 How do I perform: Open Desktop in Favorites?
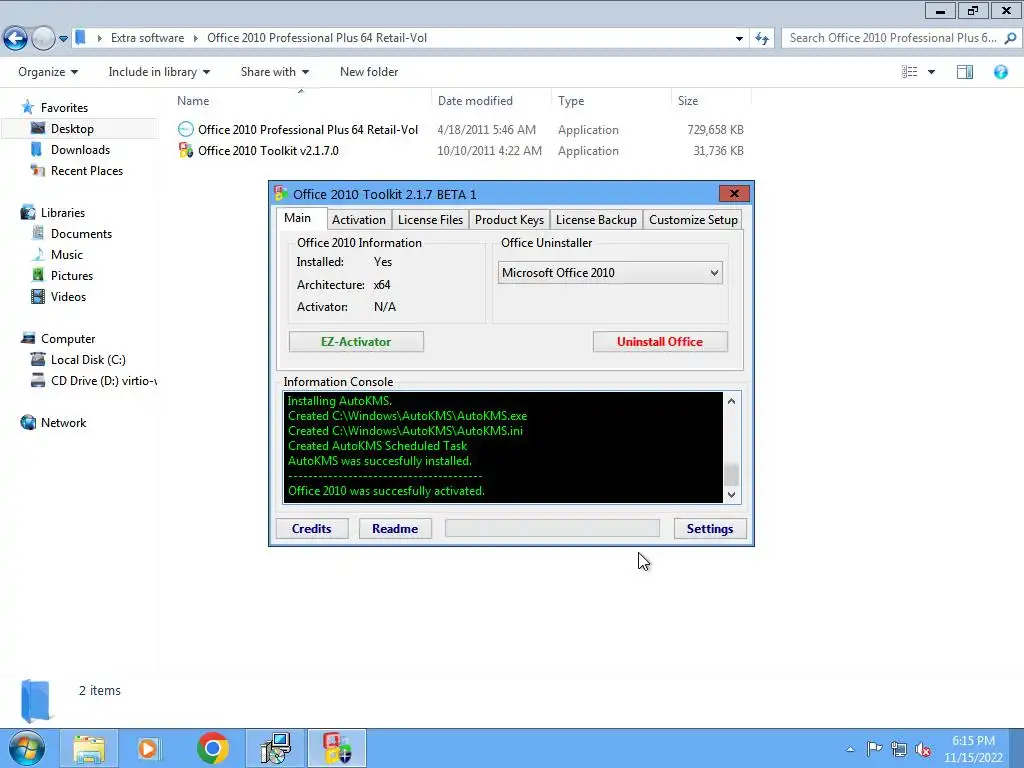pyautogui.click(x=72, y=129)
